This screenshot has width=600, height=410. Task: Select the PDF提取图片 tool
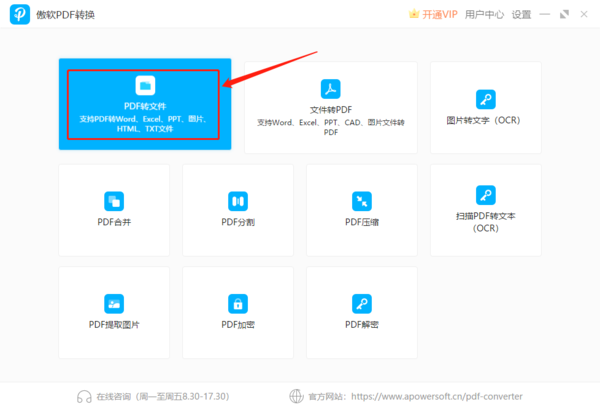pyautogui.click(x=114, y=311)
